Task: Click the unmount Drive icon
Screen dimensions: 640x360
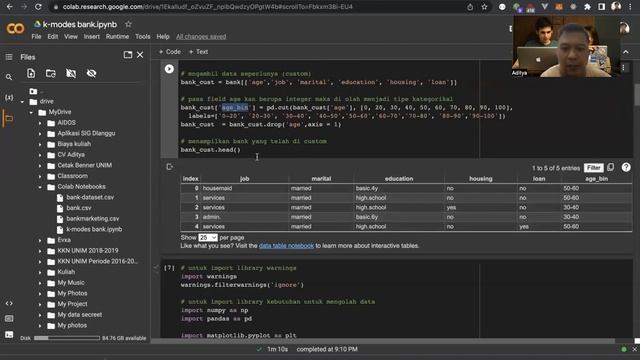Action: (71, 73)
